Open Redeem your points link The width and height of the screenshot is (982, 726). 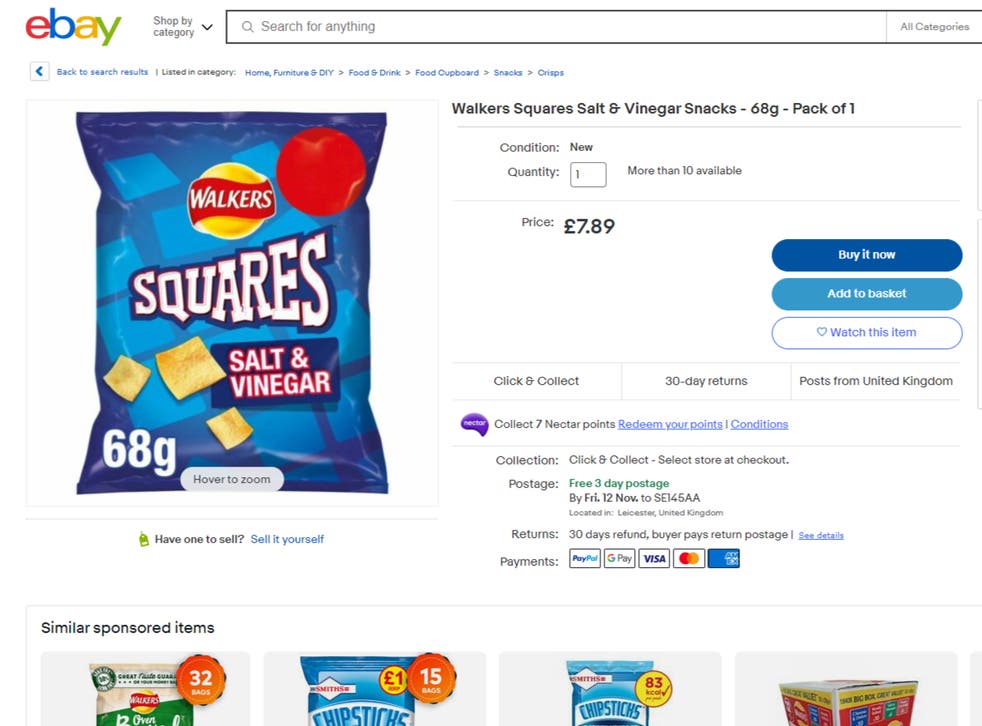(x=670, y=424)
